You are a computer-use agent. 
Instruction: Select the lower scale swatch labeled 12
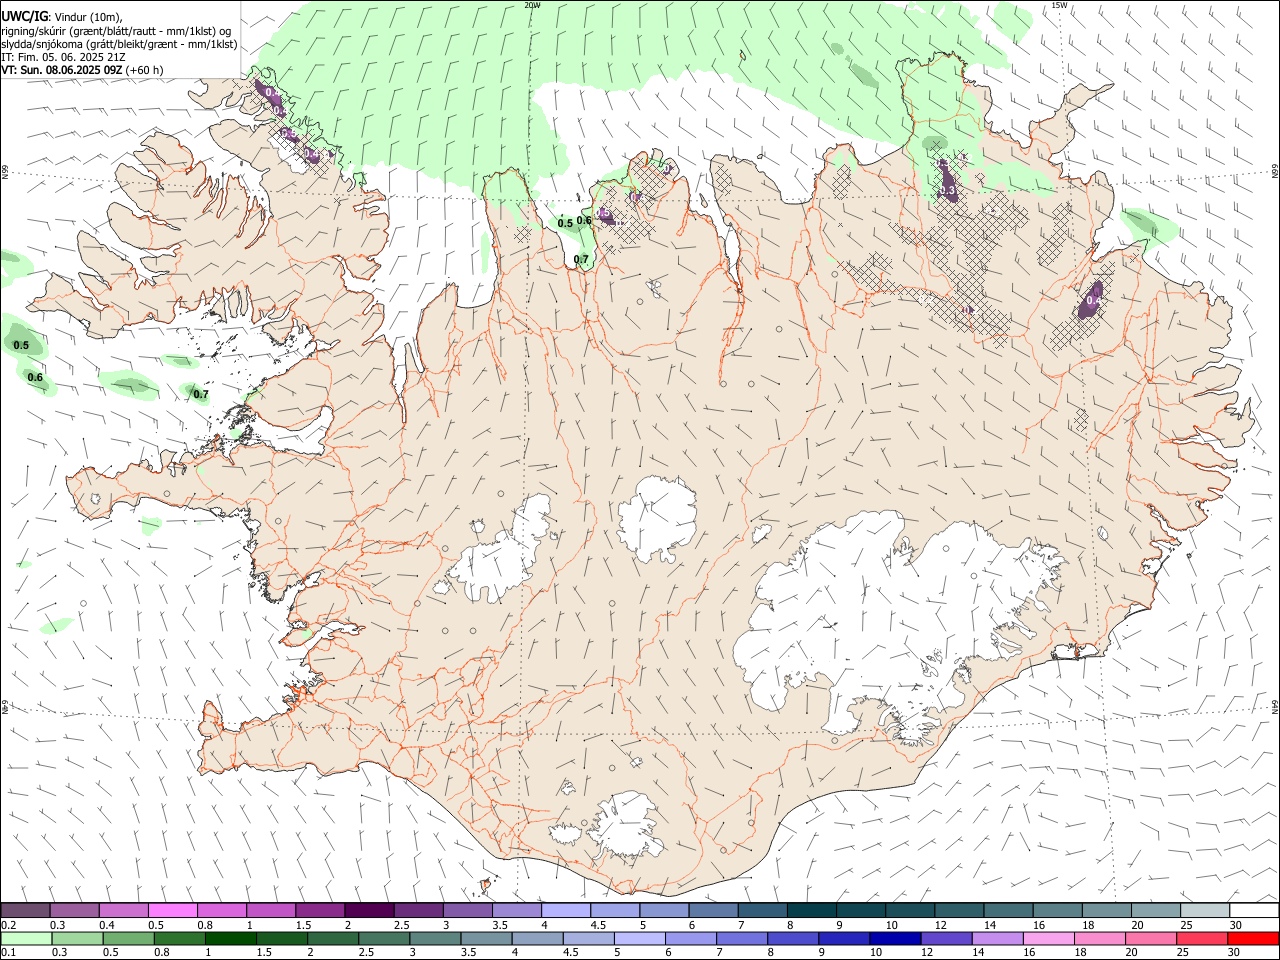[x=945, y=938]
